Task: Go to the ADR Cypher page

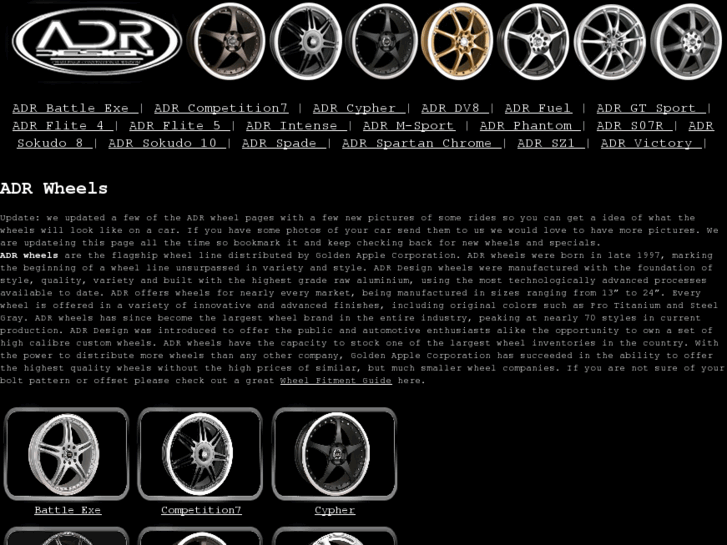Action: [x=359, y=109]
